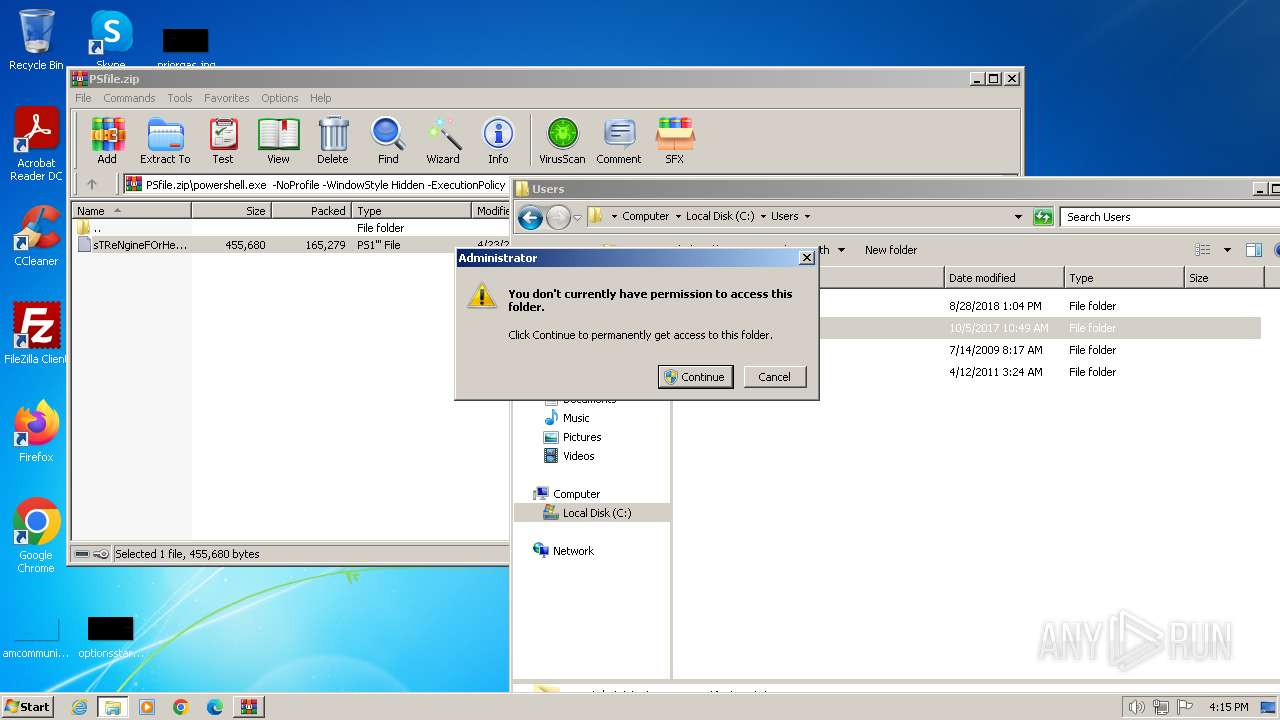Select the CCleaner desktop shortcut
Image resolution: width=1280 pixels, height=720 pixels.
(36, 235)
